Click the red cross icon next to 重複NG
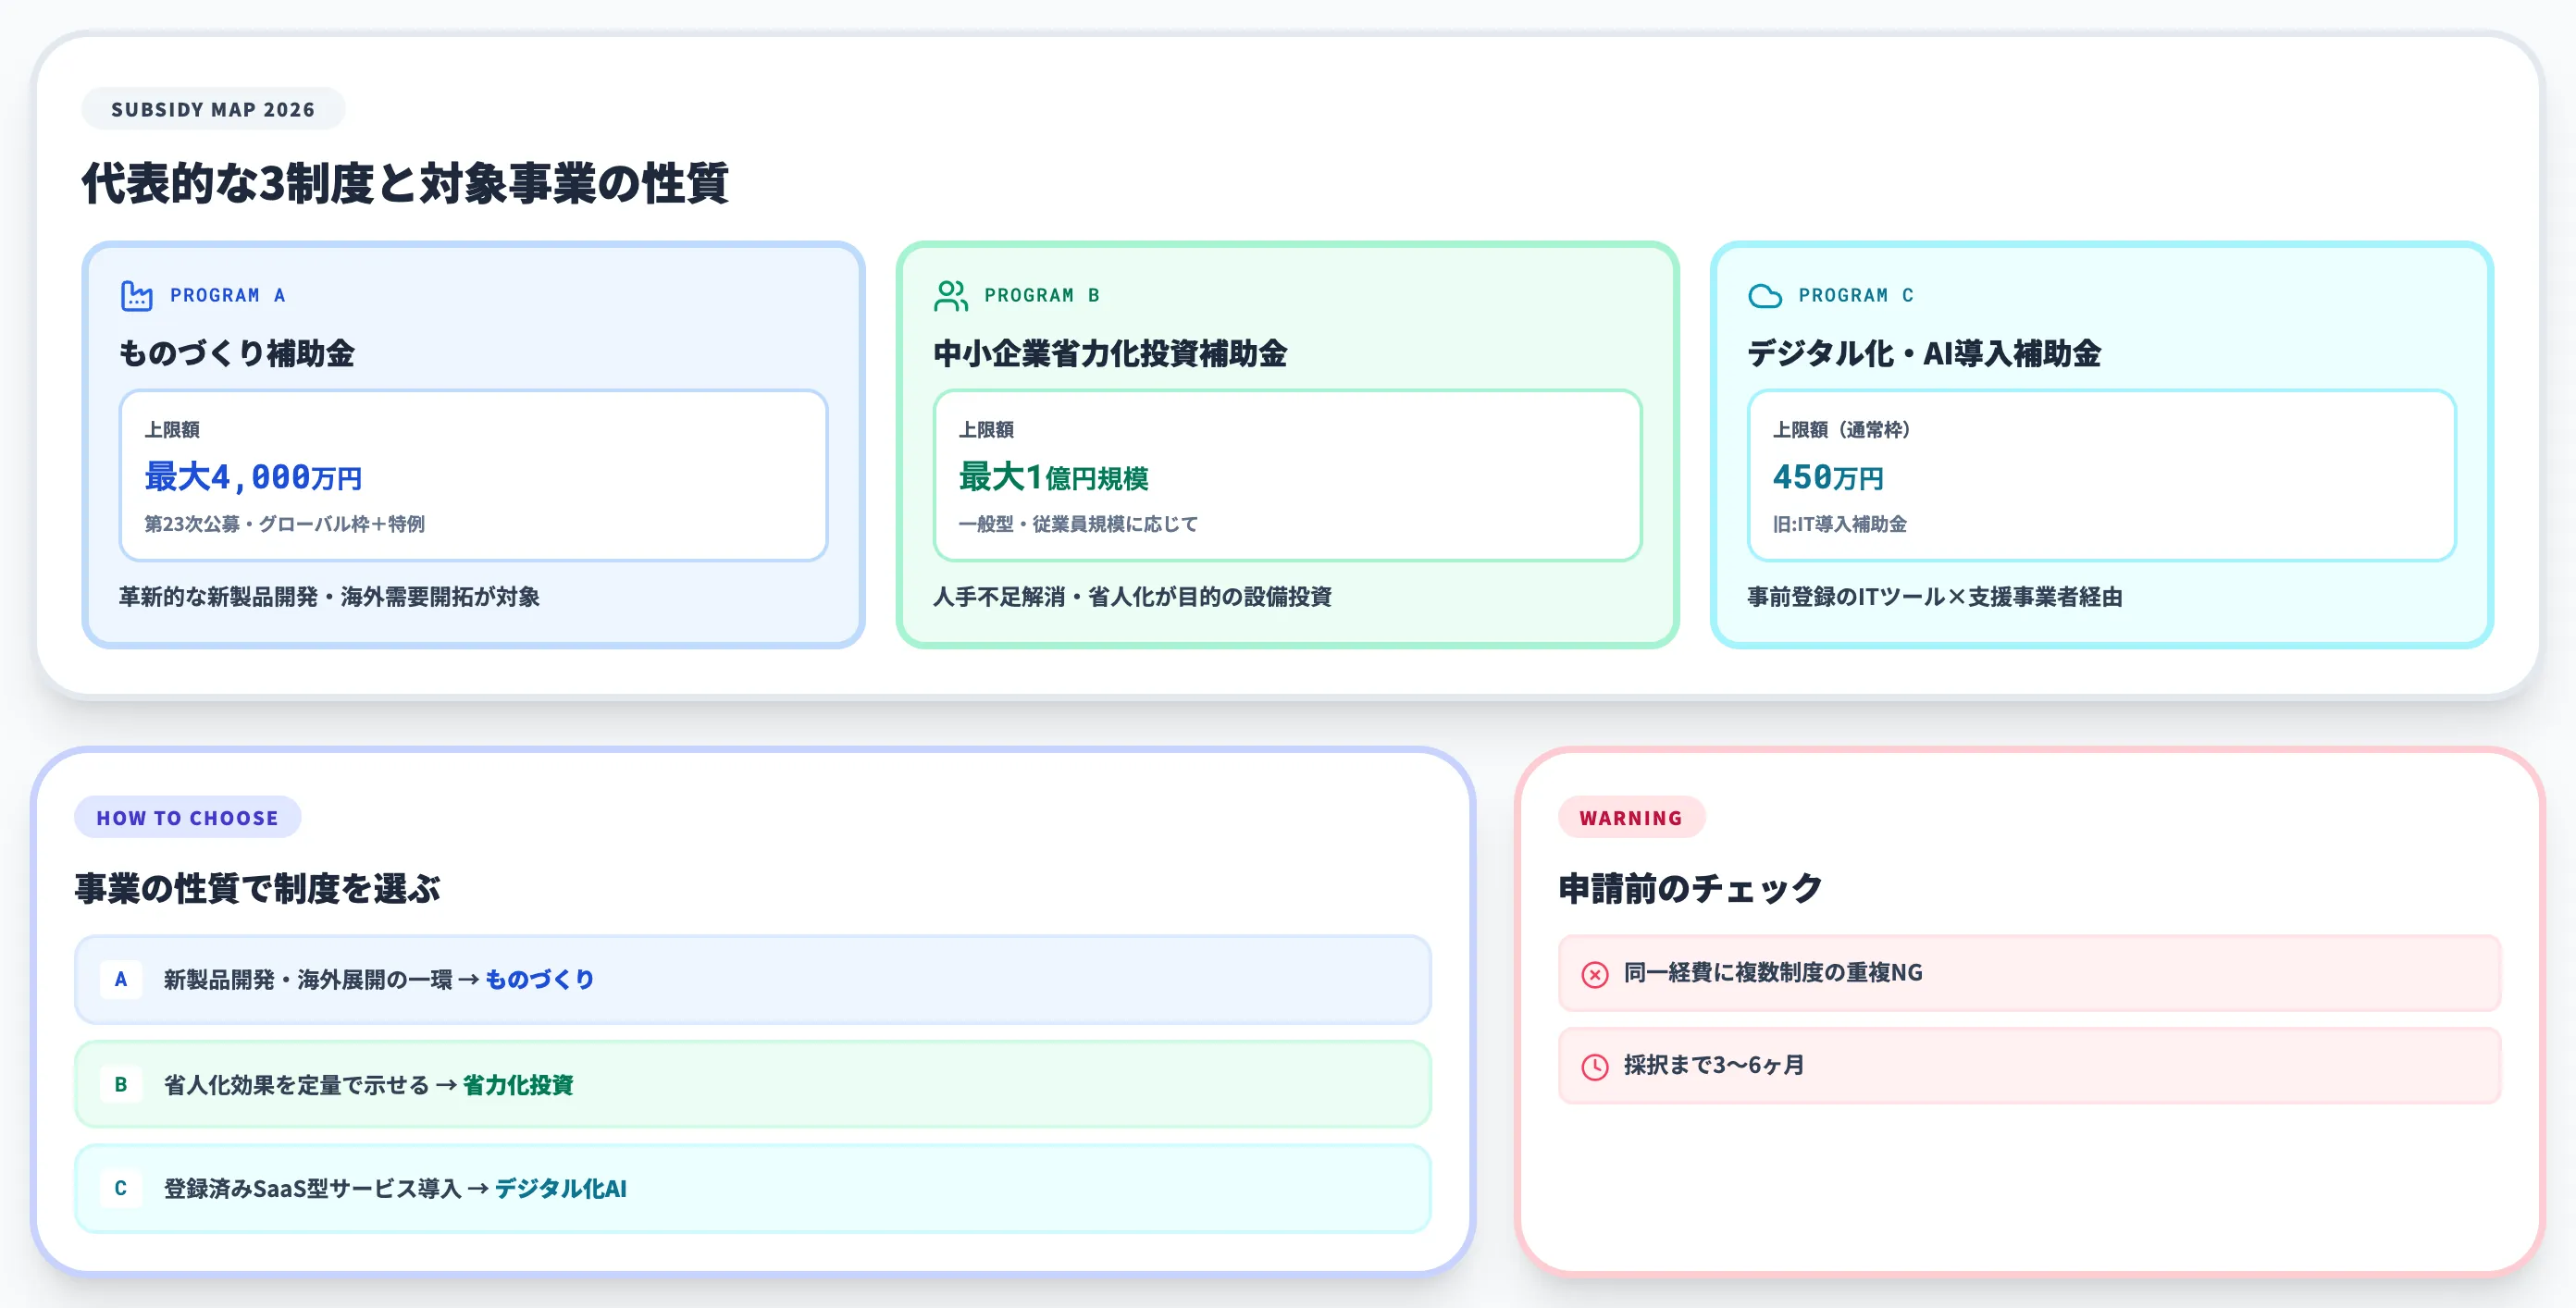 coord(1594,973)
